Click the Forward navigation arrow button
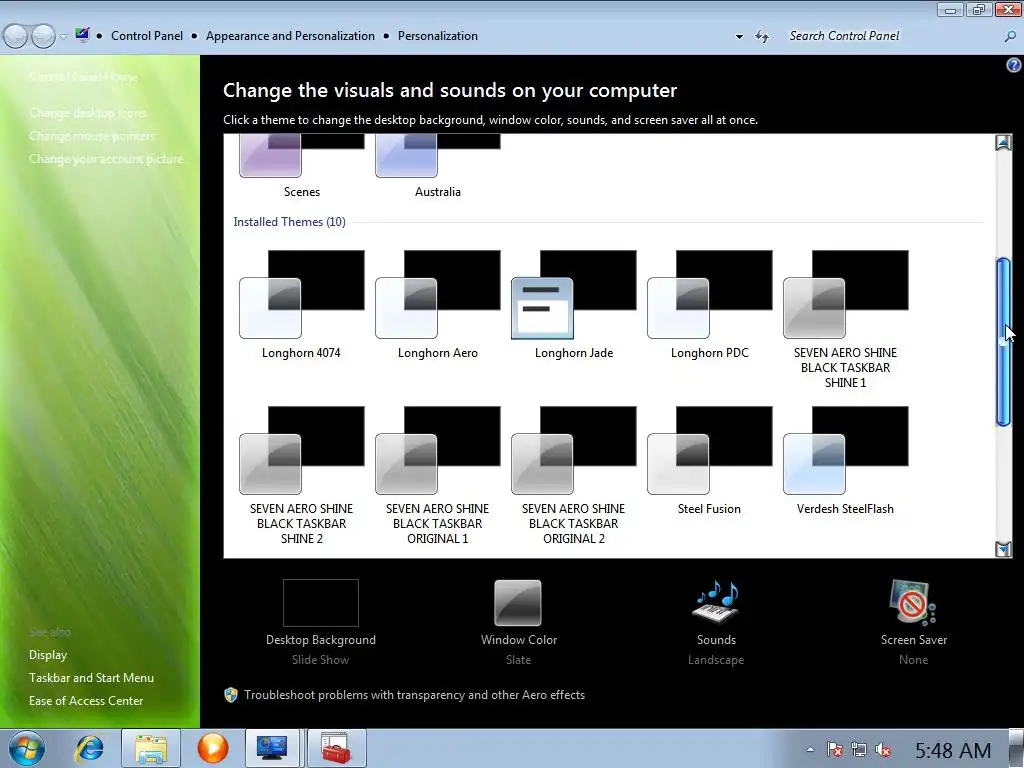 [x=43, y=36]
